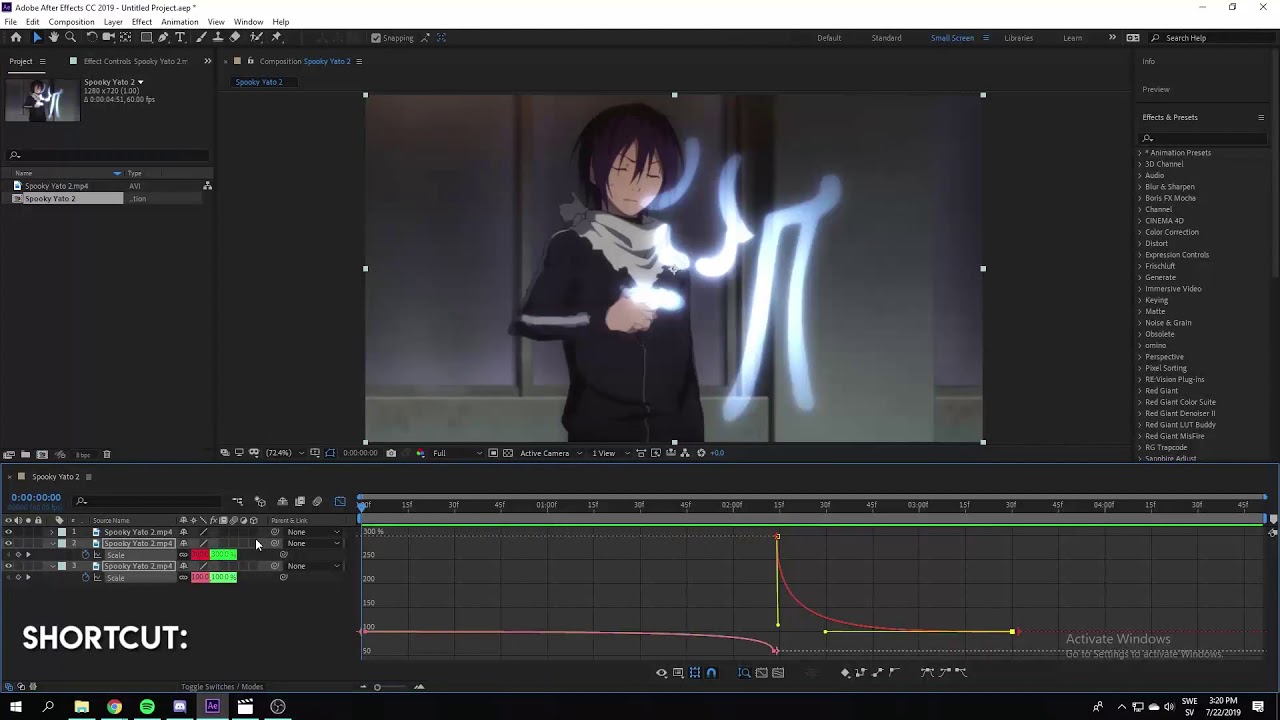This screenshot has width=1280, height=720.
Task: Select the Type text tool
Action: [x=180, y=37]
